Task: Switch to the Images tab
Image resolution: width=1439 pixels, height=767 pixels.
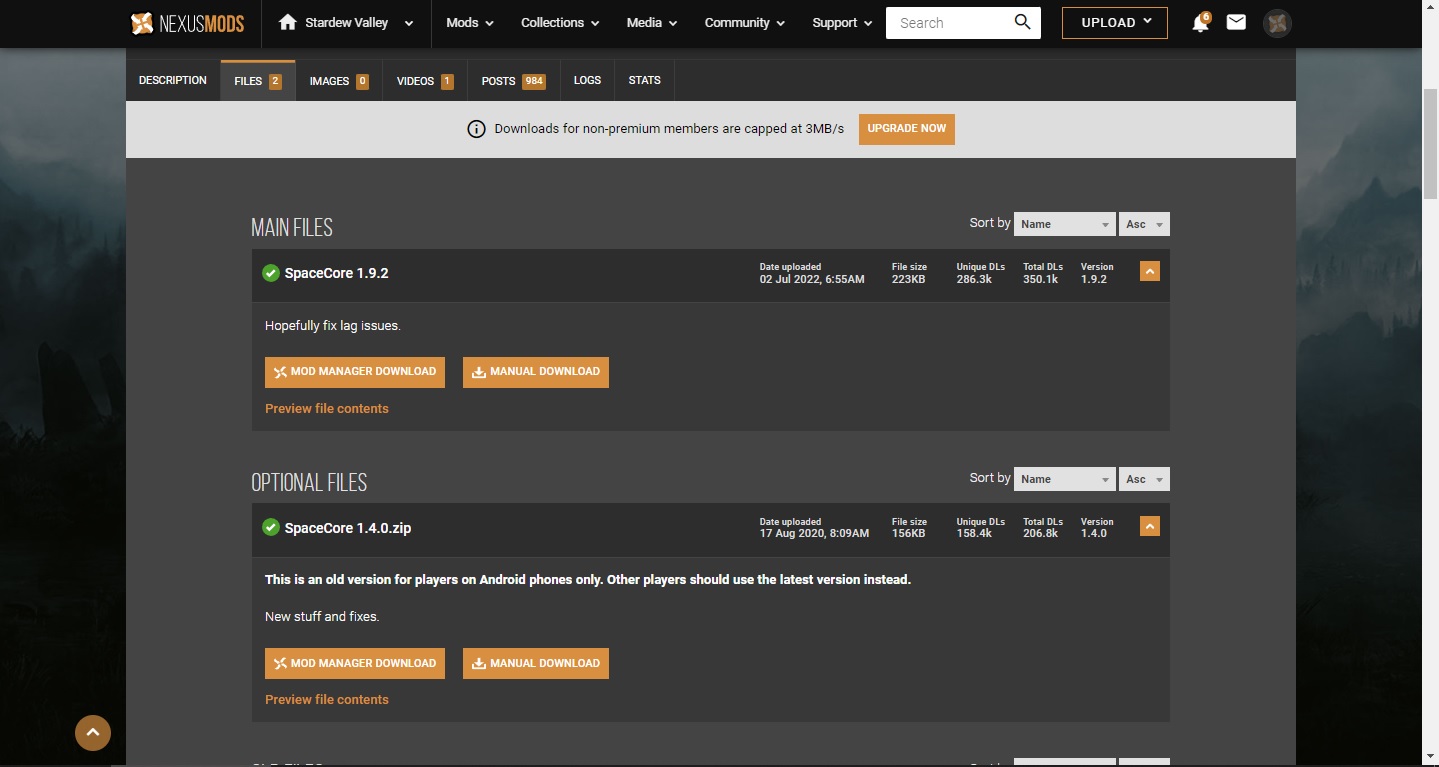Action: pos(339,81)
